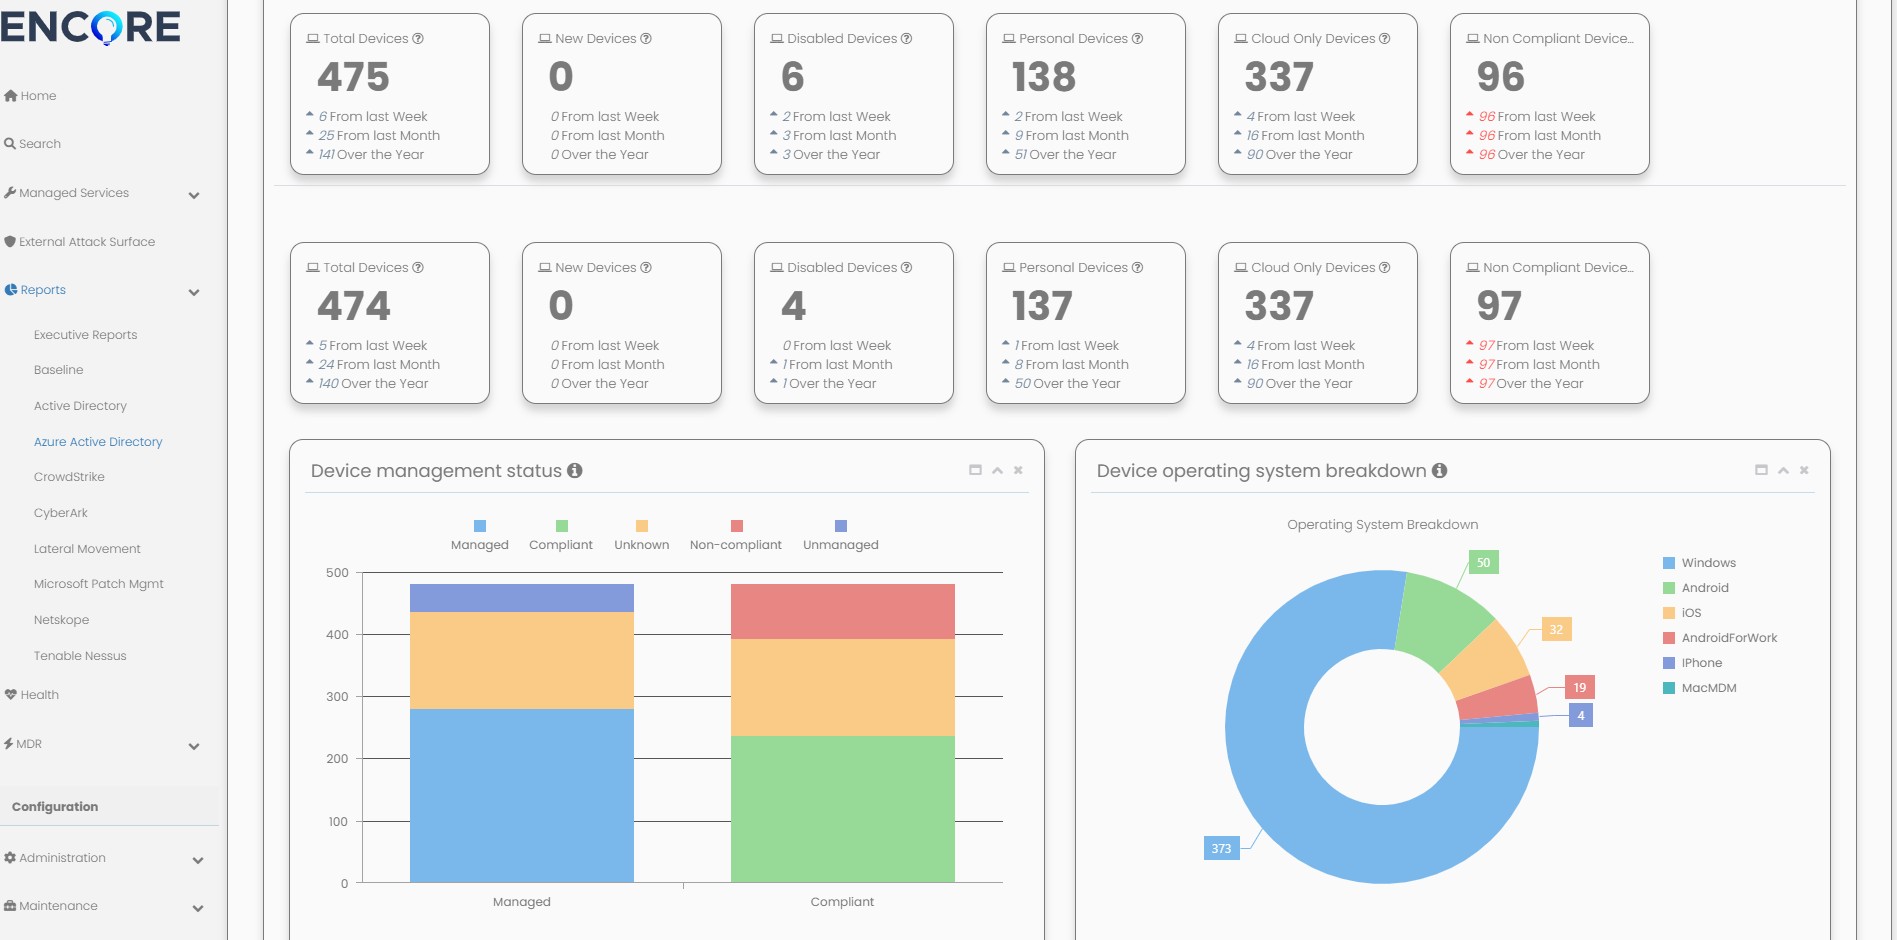
Task: Click the 373 Windows donut label
Action: point(1221,849)
